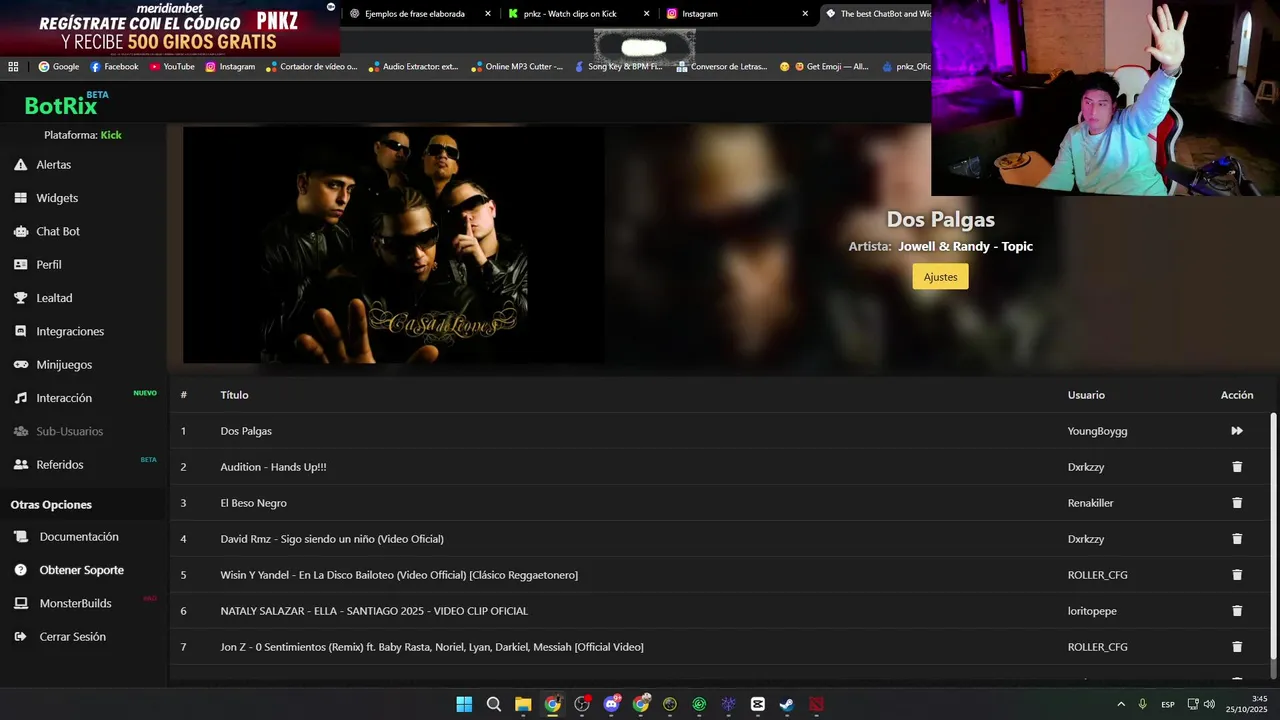The width and height of the screenshot is (1280, 720).
Task: Open YouTube bookmark
Action: pos(172,67)
